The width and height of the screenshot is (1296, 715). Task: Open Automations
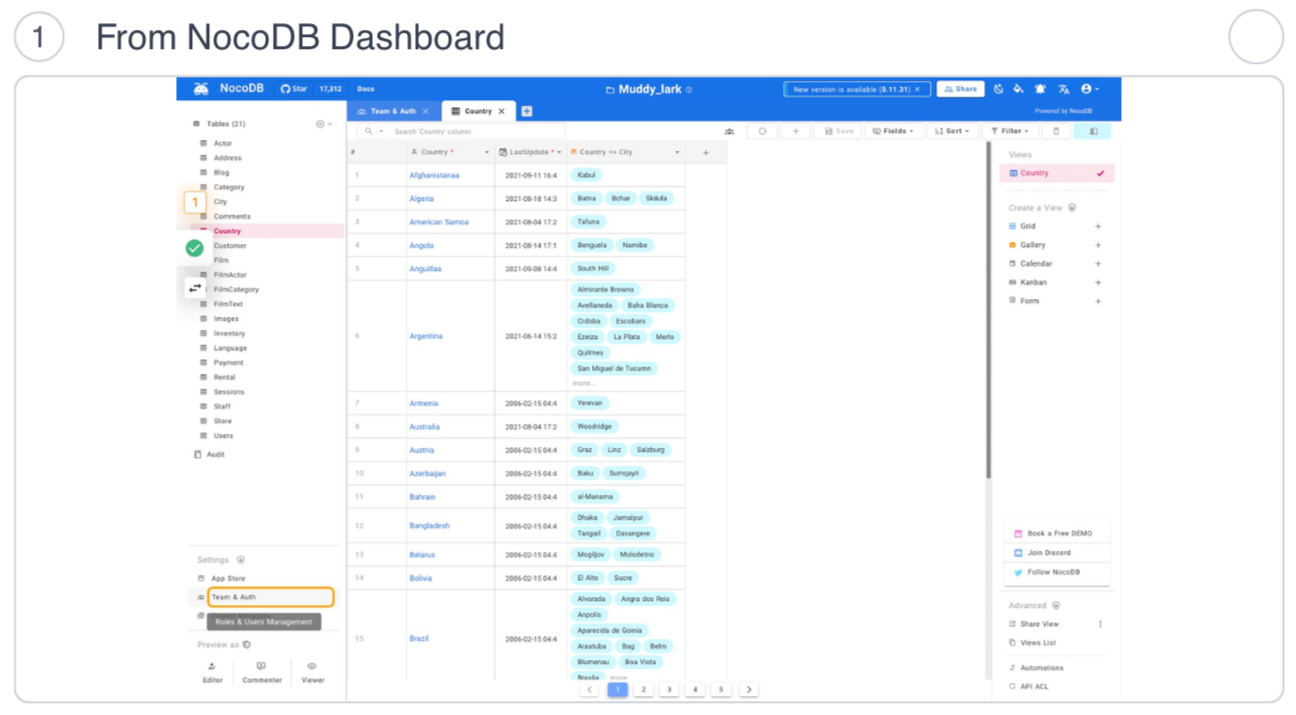pos(1036,668)
